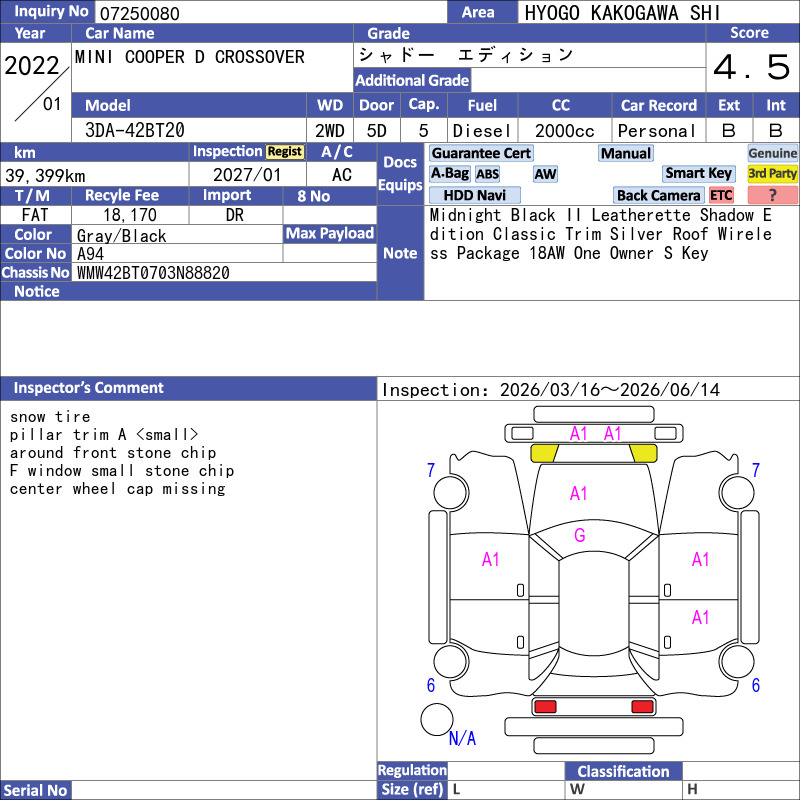Select the A.Bag equipment badge
Image resolution: width=800 pixels, height=800 pixels.
[449, 173]
